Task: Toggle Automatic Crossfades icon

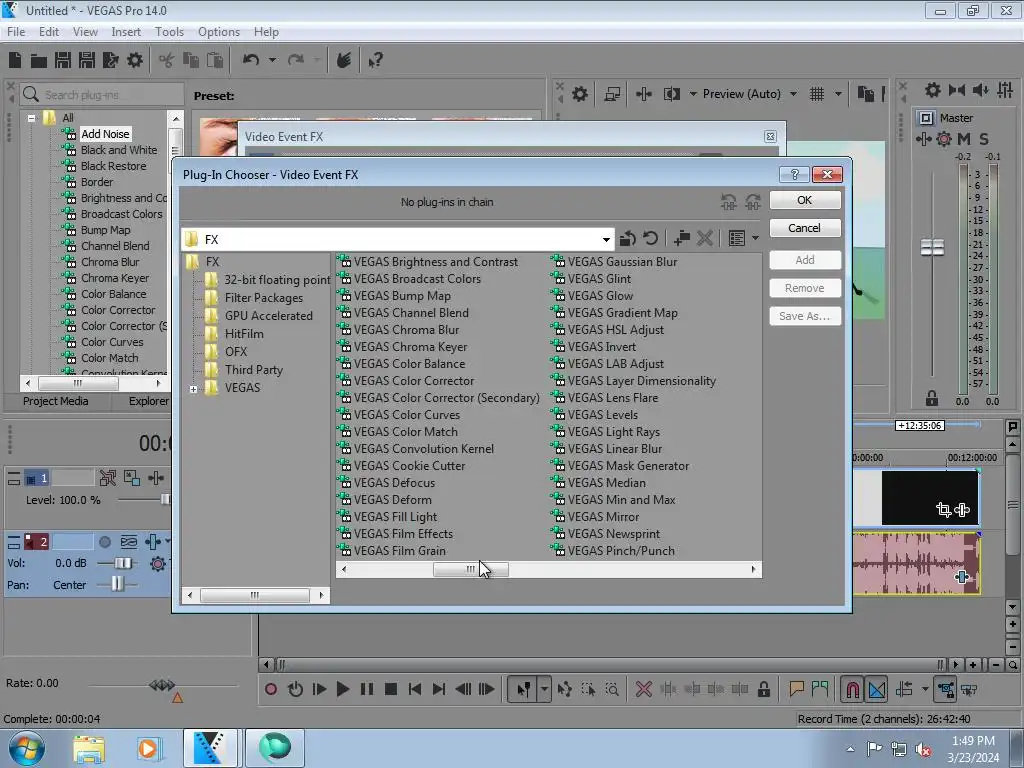Action: (x=877, y=690)
